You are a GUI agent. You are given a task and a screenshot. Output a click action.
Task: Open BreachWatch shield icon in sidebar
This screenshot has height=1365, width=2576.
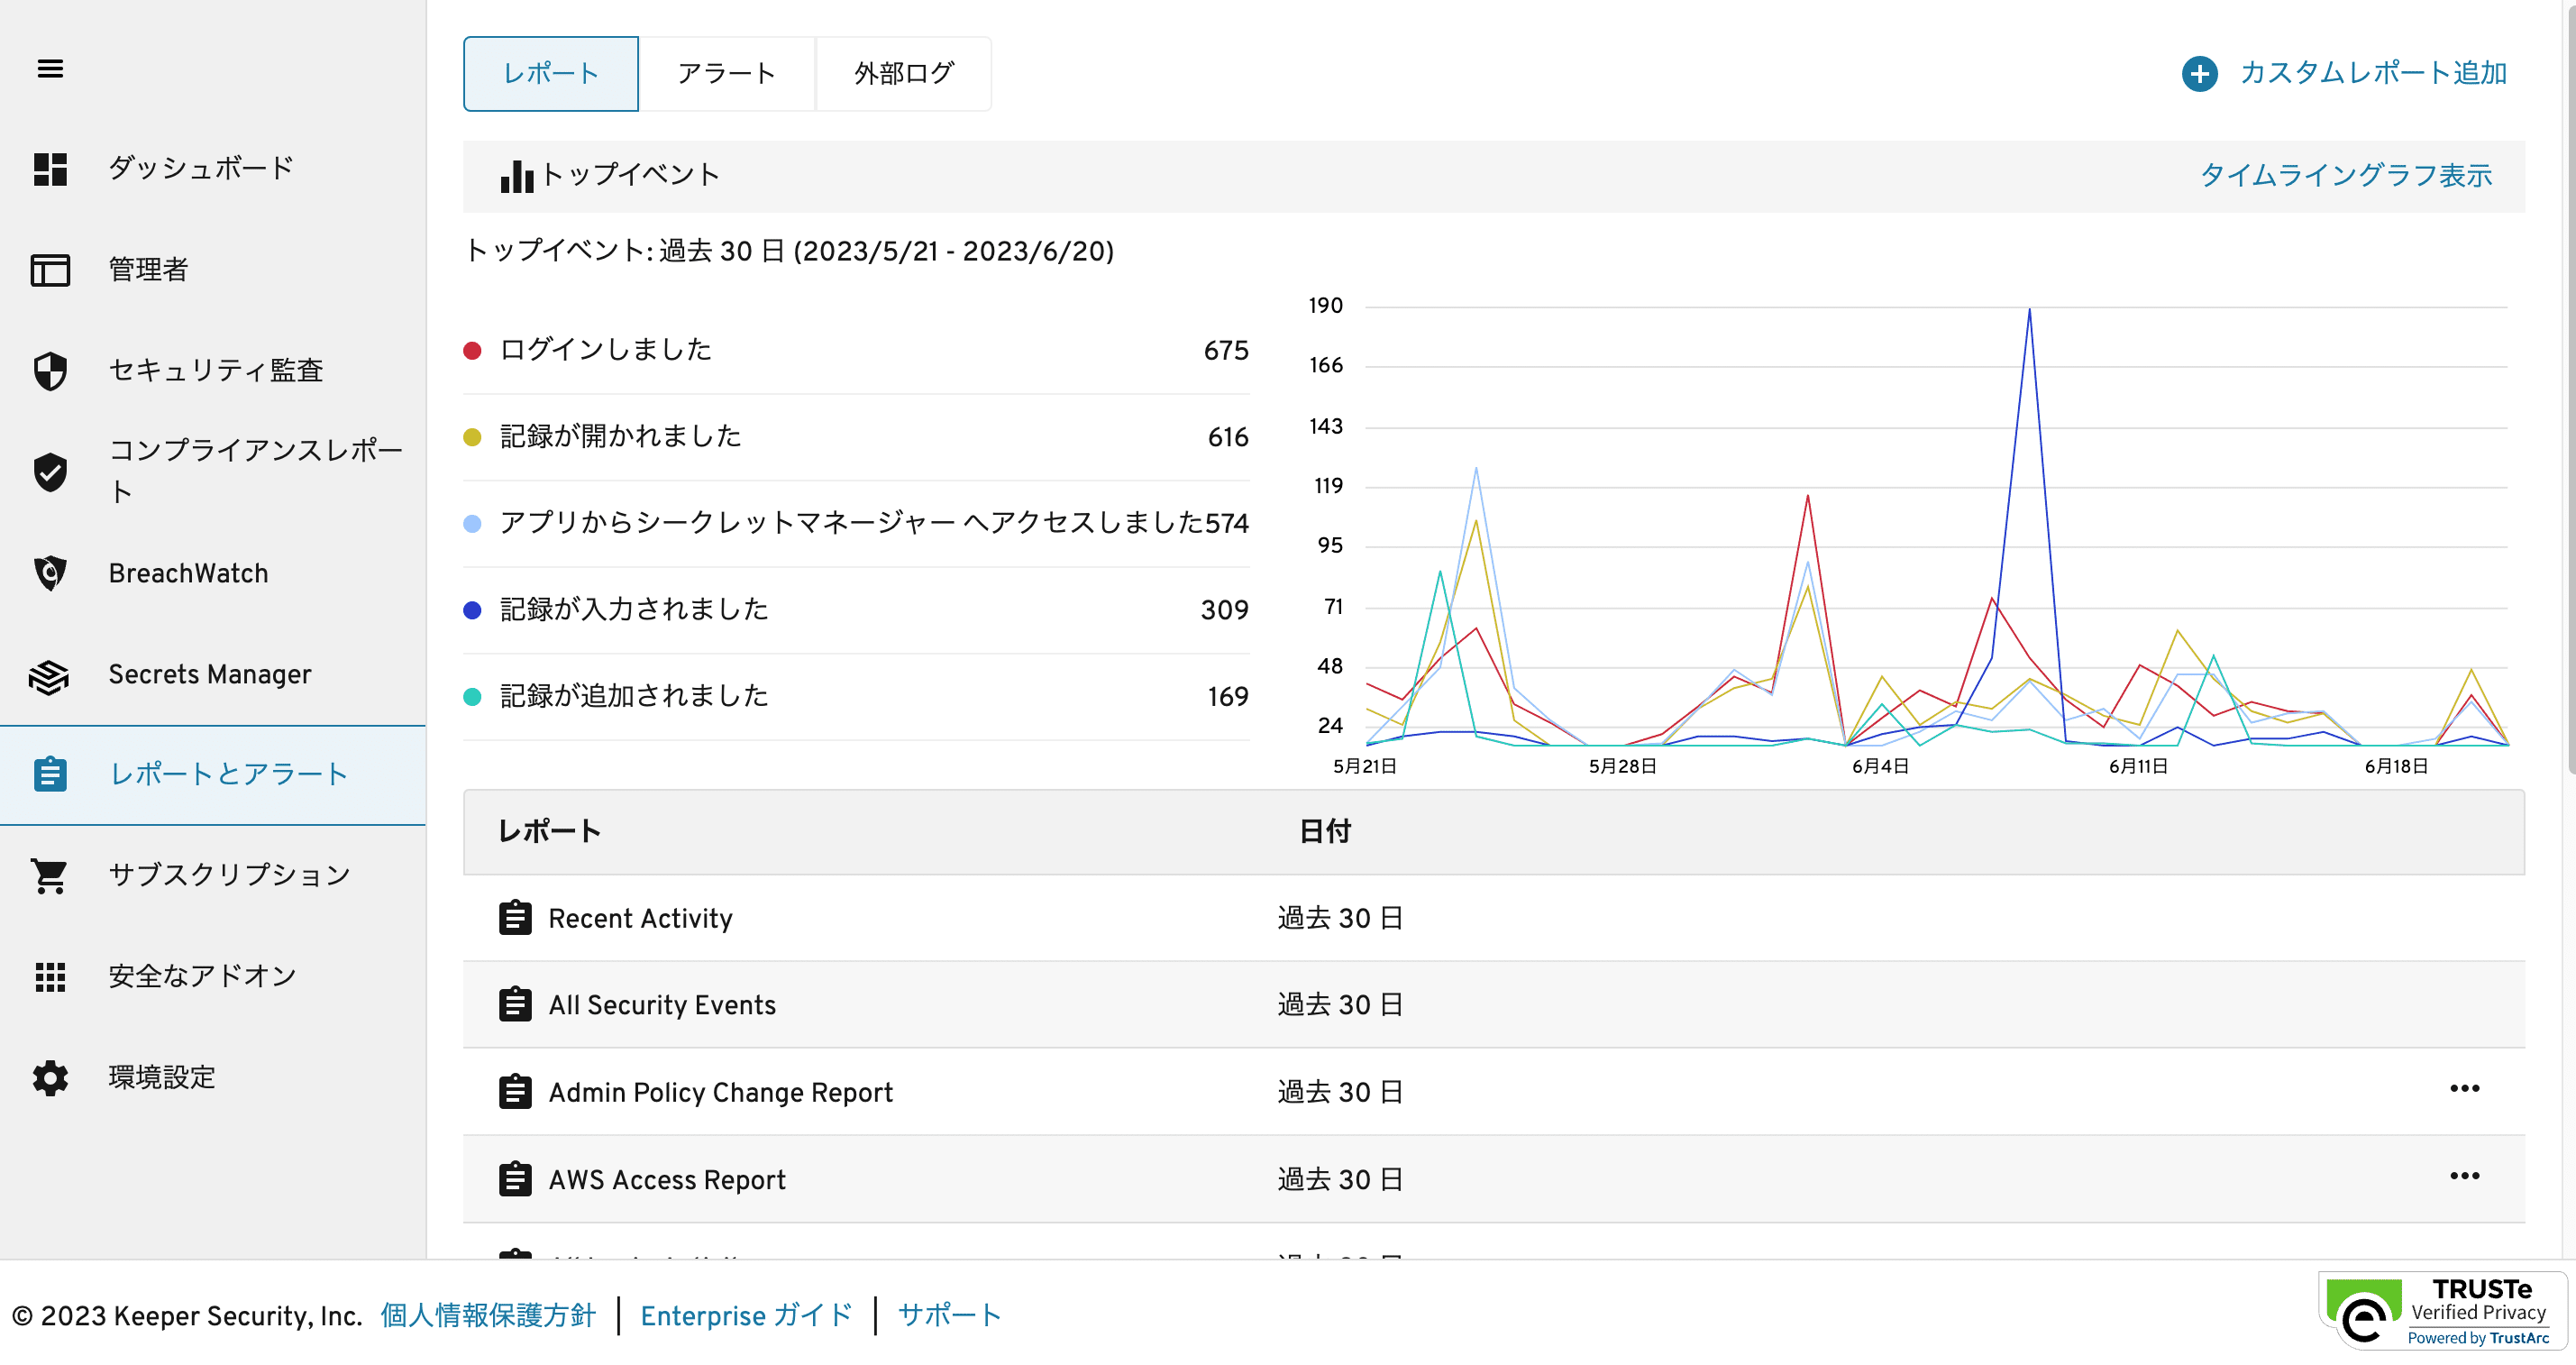(50, 573)
